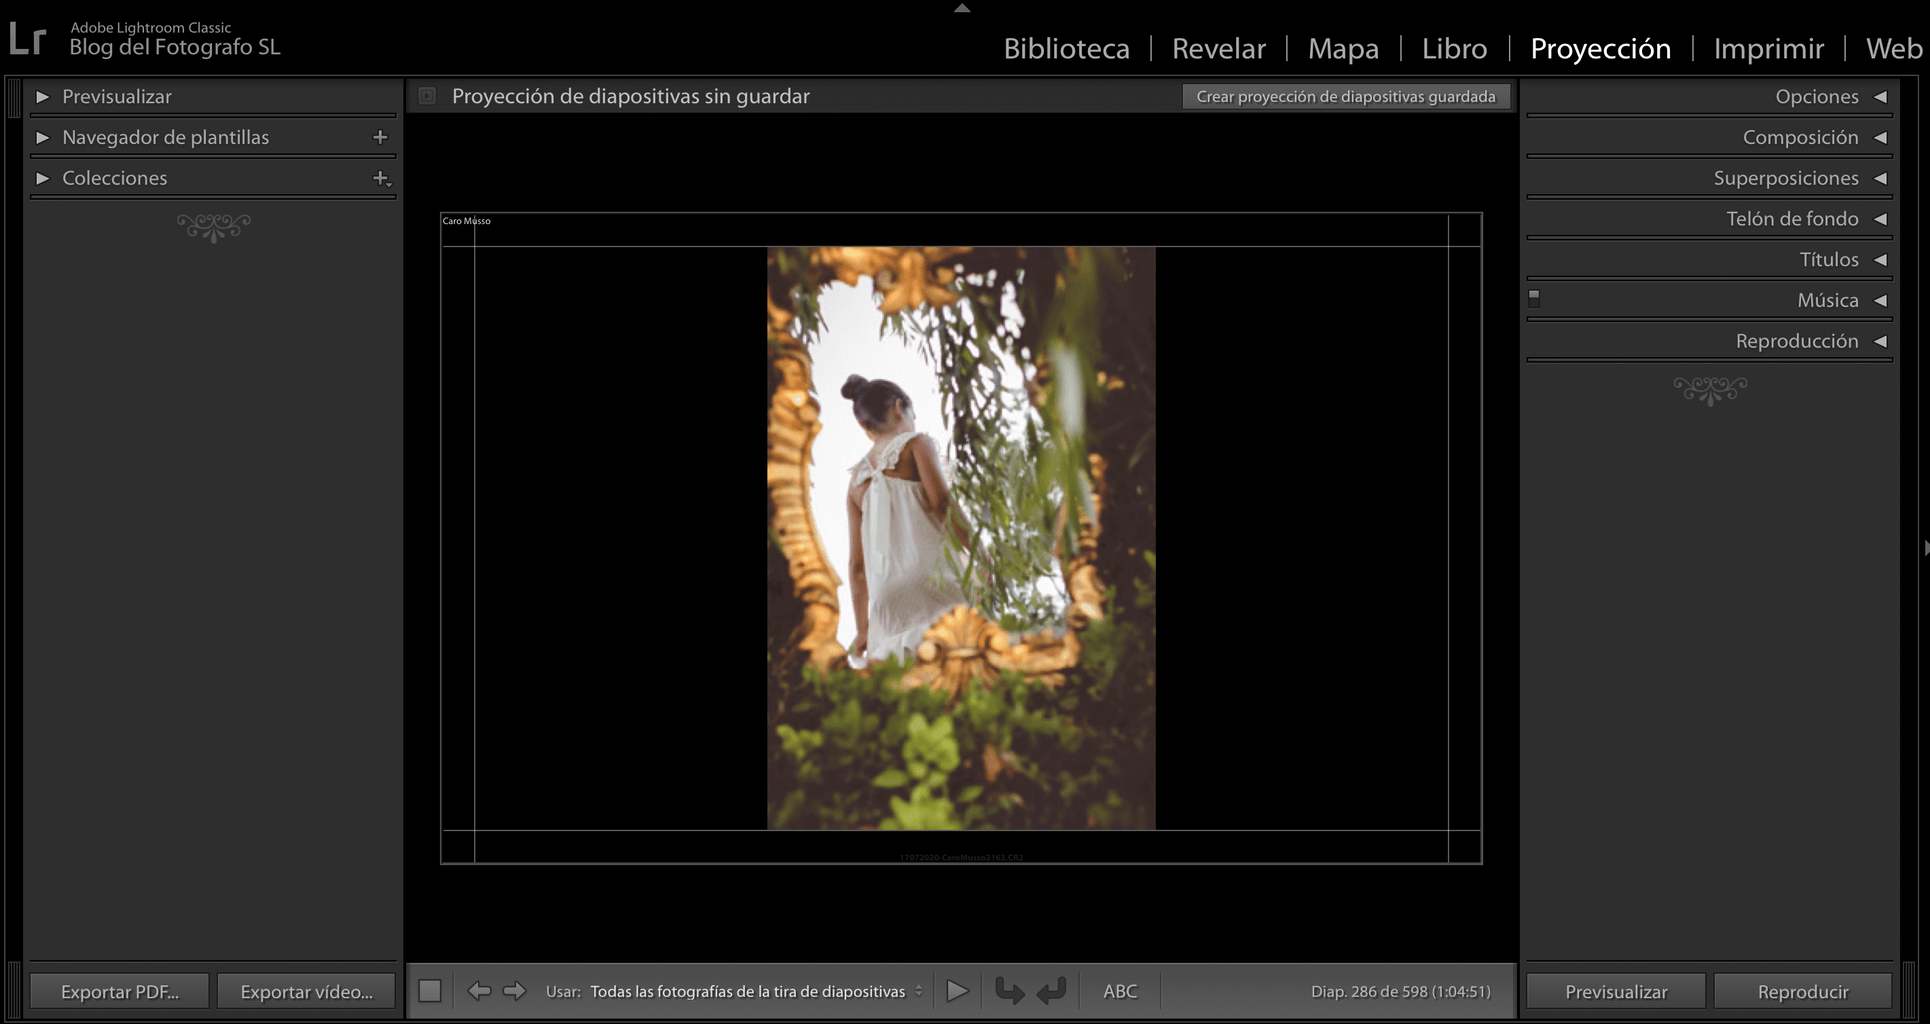Image resolution: width=1930 pixels, height=1024 pixels.
Task: Select the filename text overlay below photo
Action: [x=961, y=857]
